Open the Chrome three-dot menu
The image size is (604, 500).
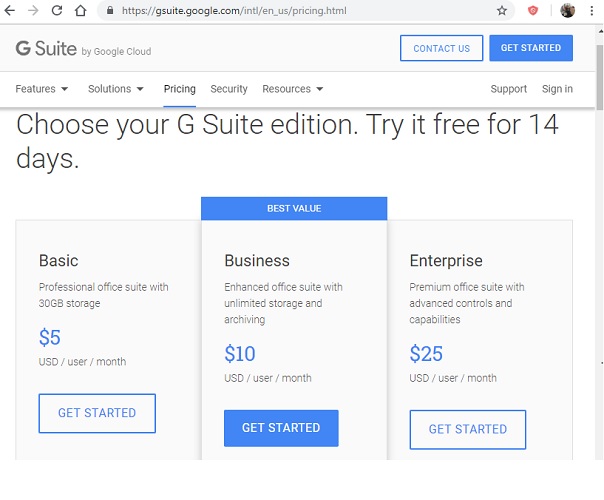[x=592, y=10]
